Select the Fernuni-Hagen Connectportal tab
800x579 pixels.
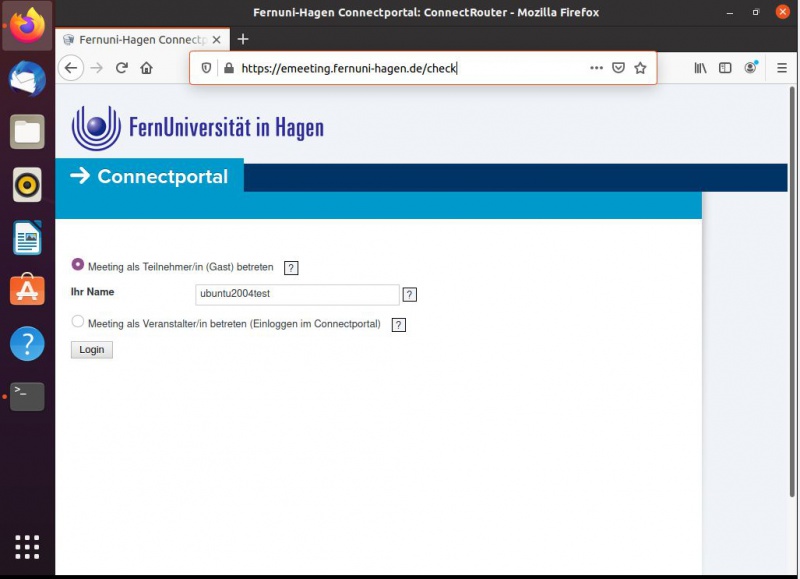click(x=142, y=40)
